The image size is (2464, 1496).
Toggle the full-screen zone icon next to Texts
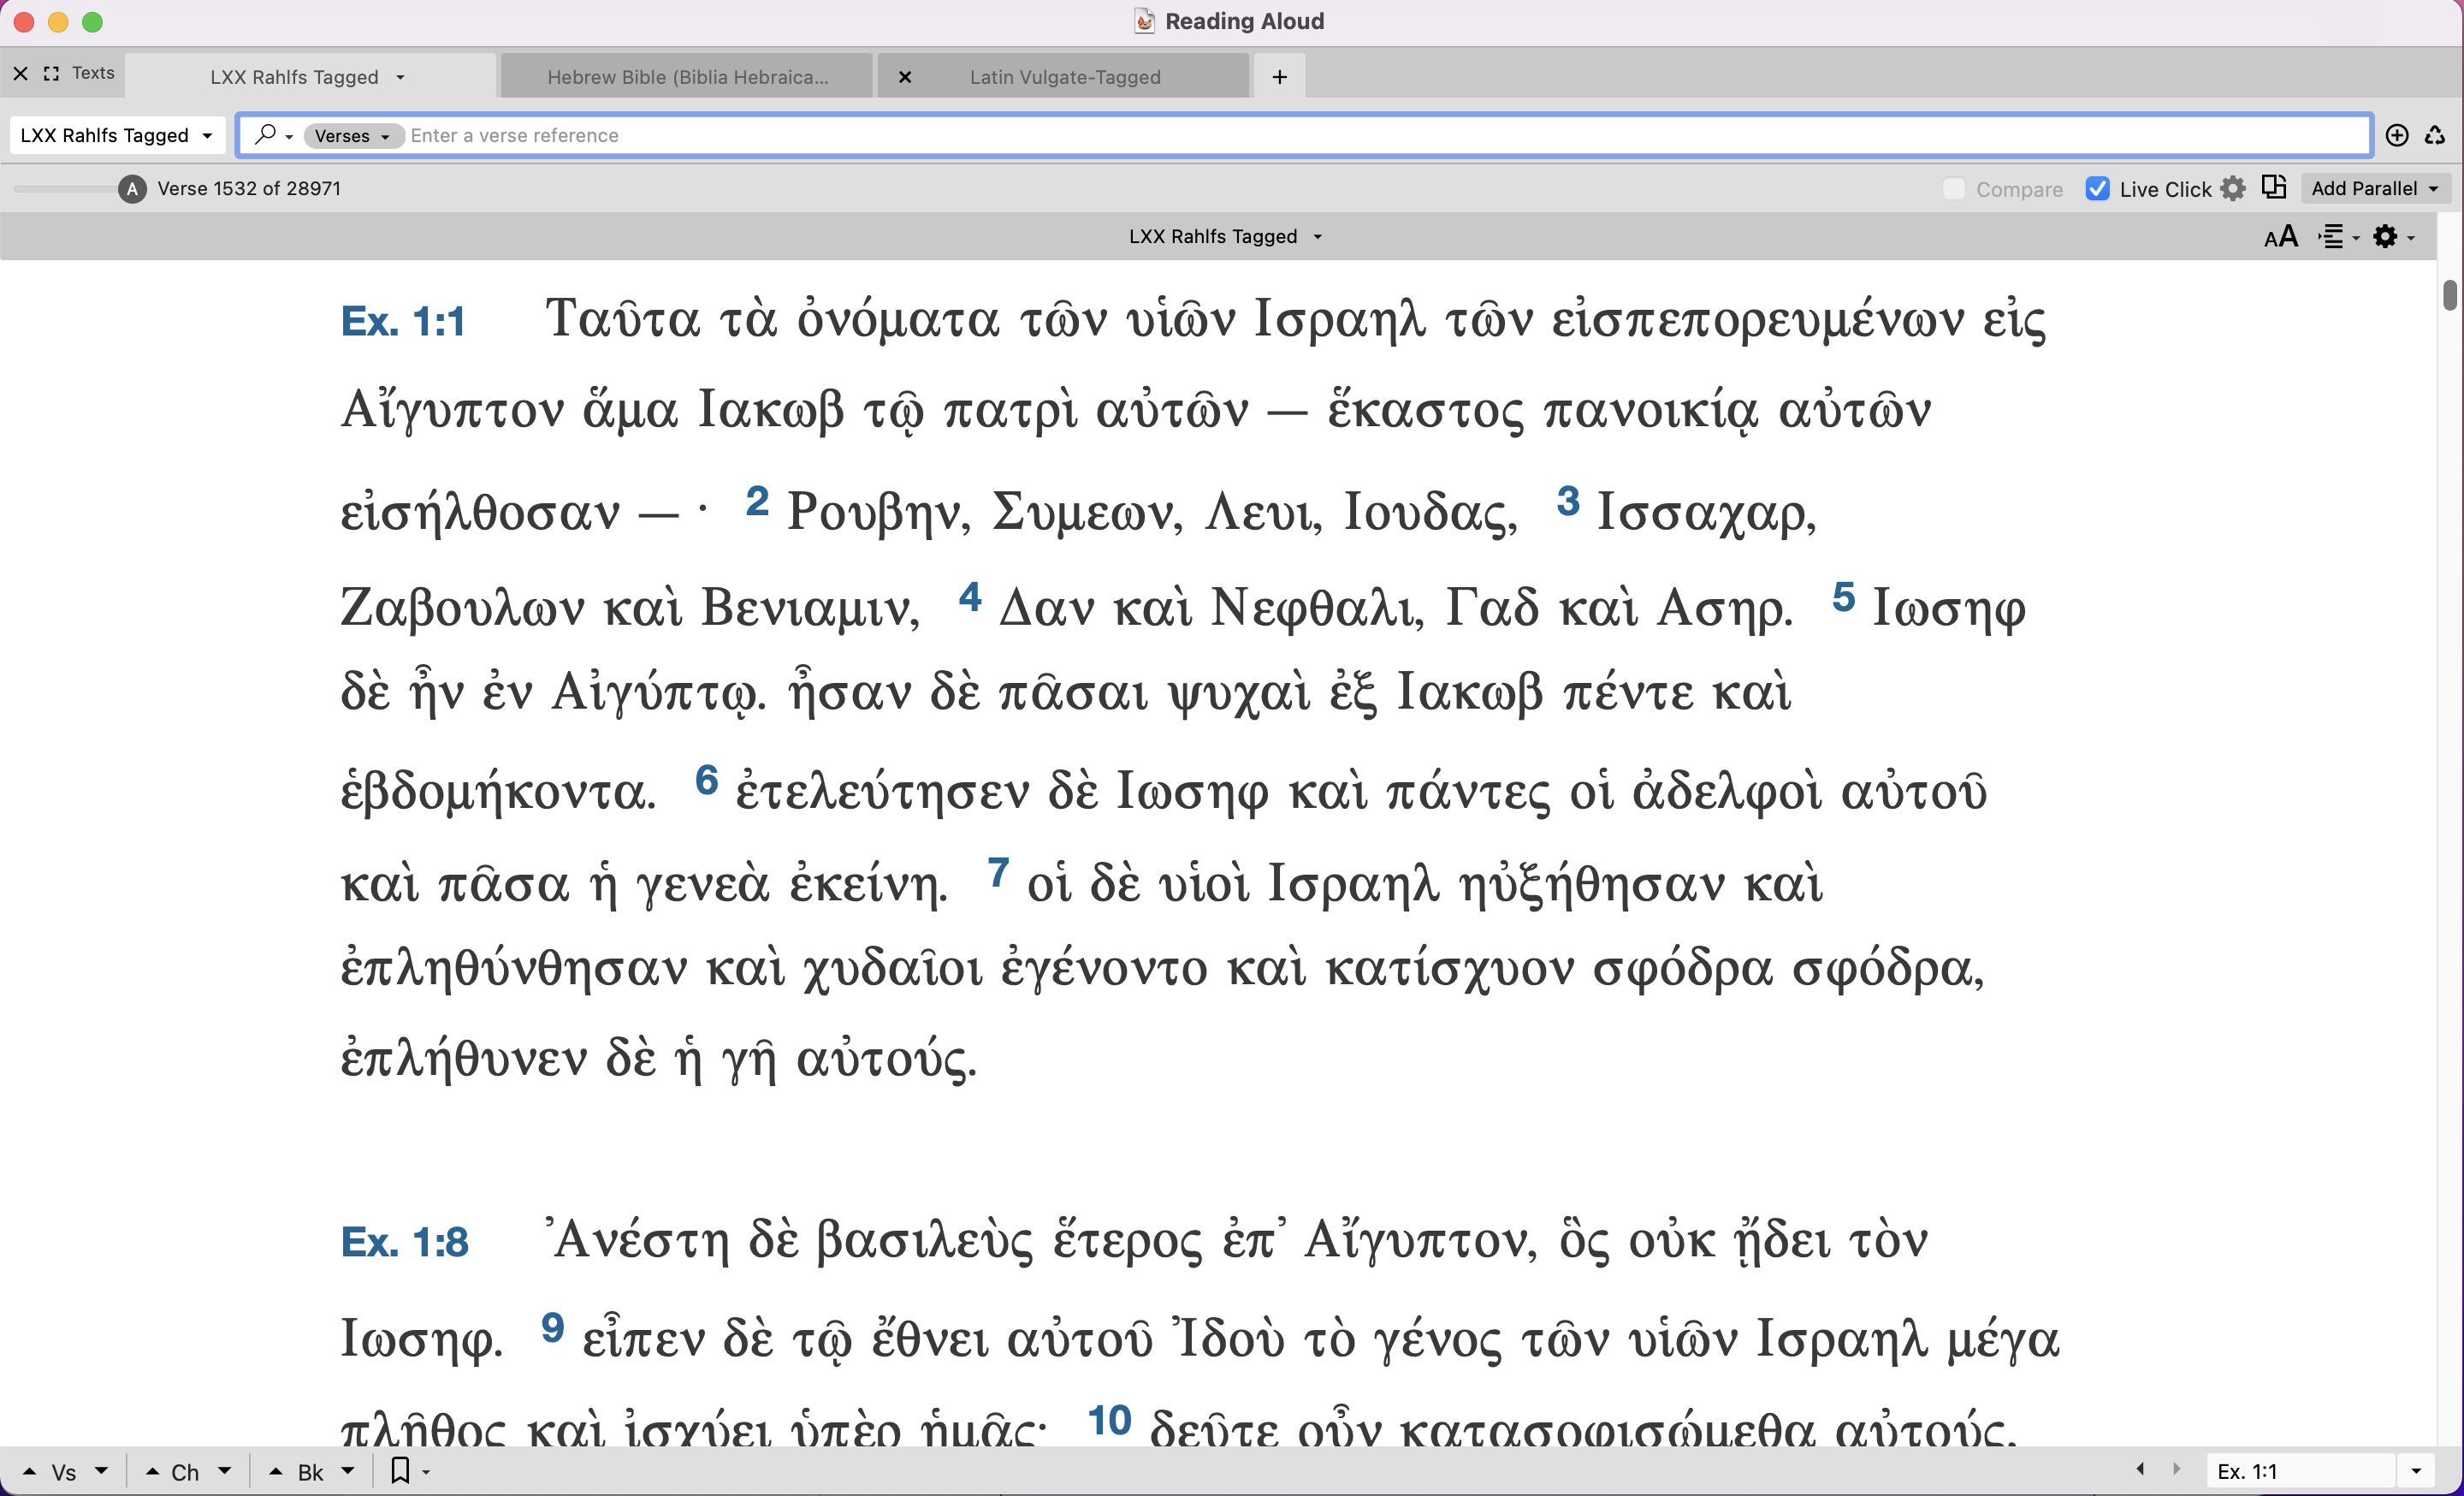click(x=52, y=73)
